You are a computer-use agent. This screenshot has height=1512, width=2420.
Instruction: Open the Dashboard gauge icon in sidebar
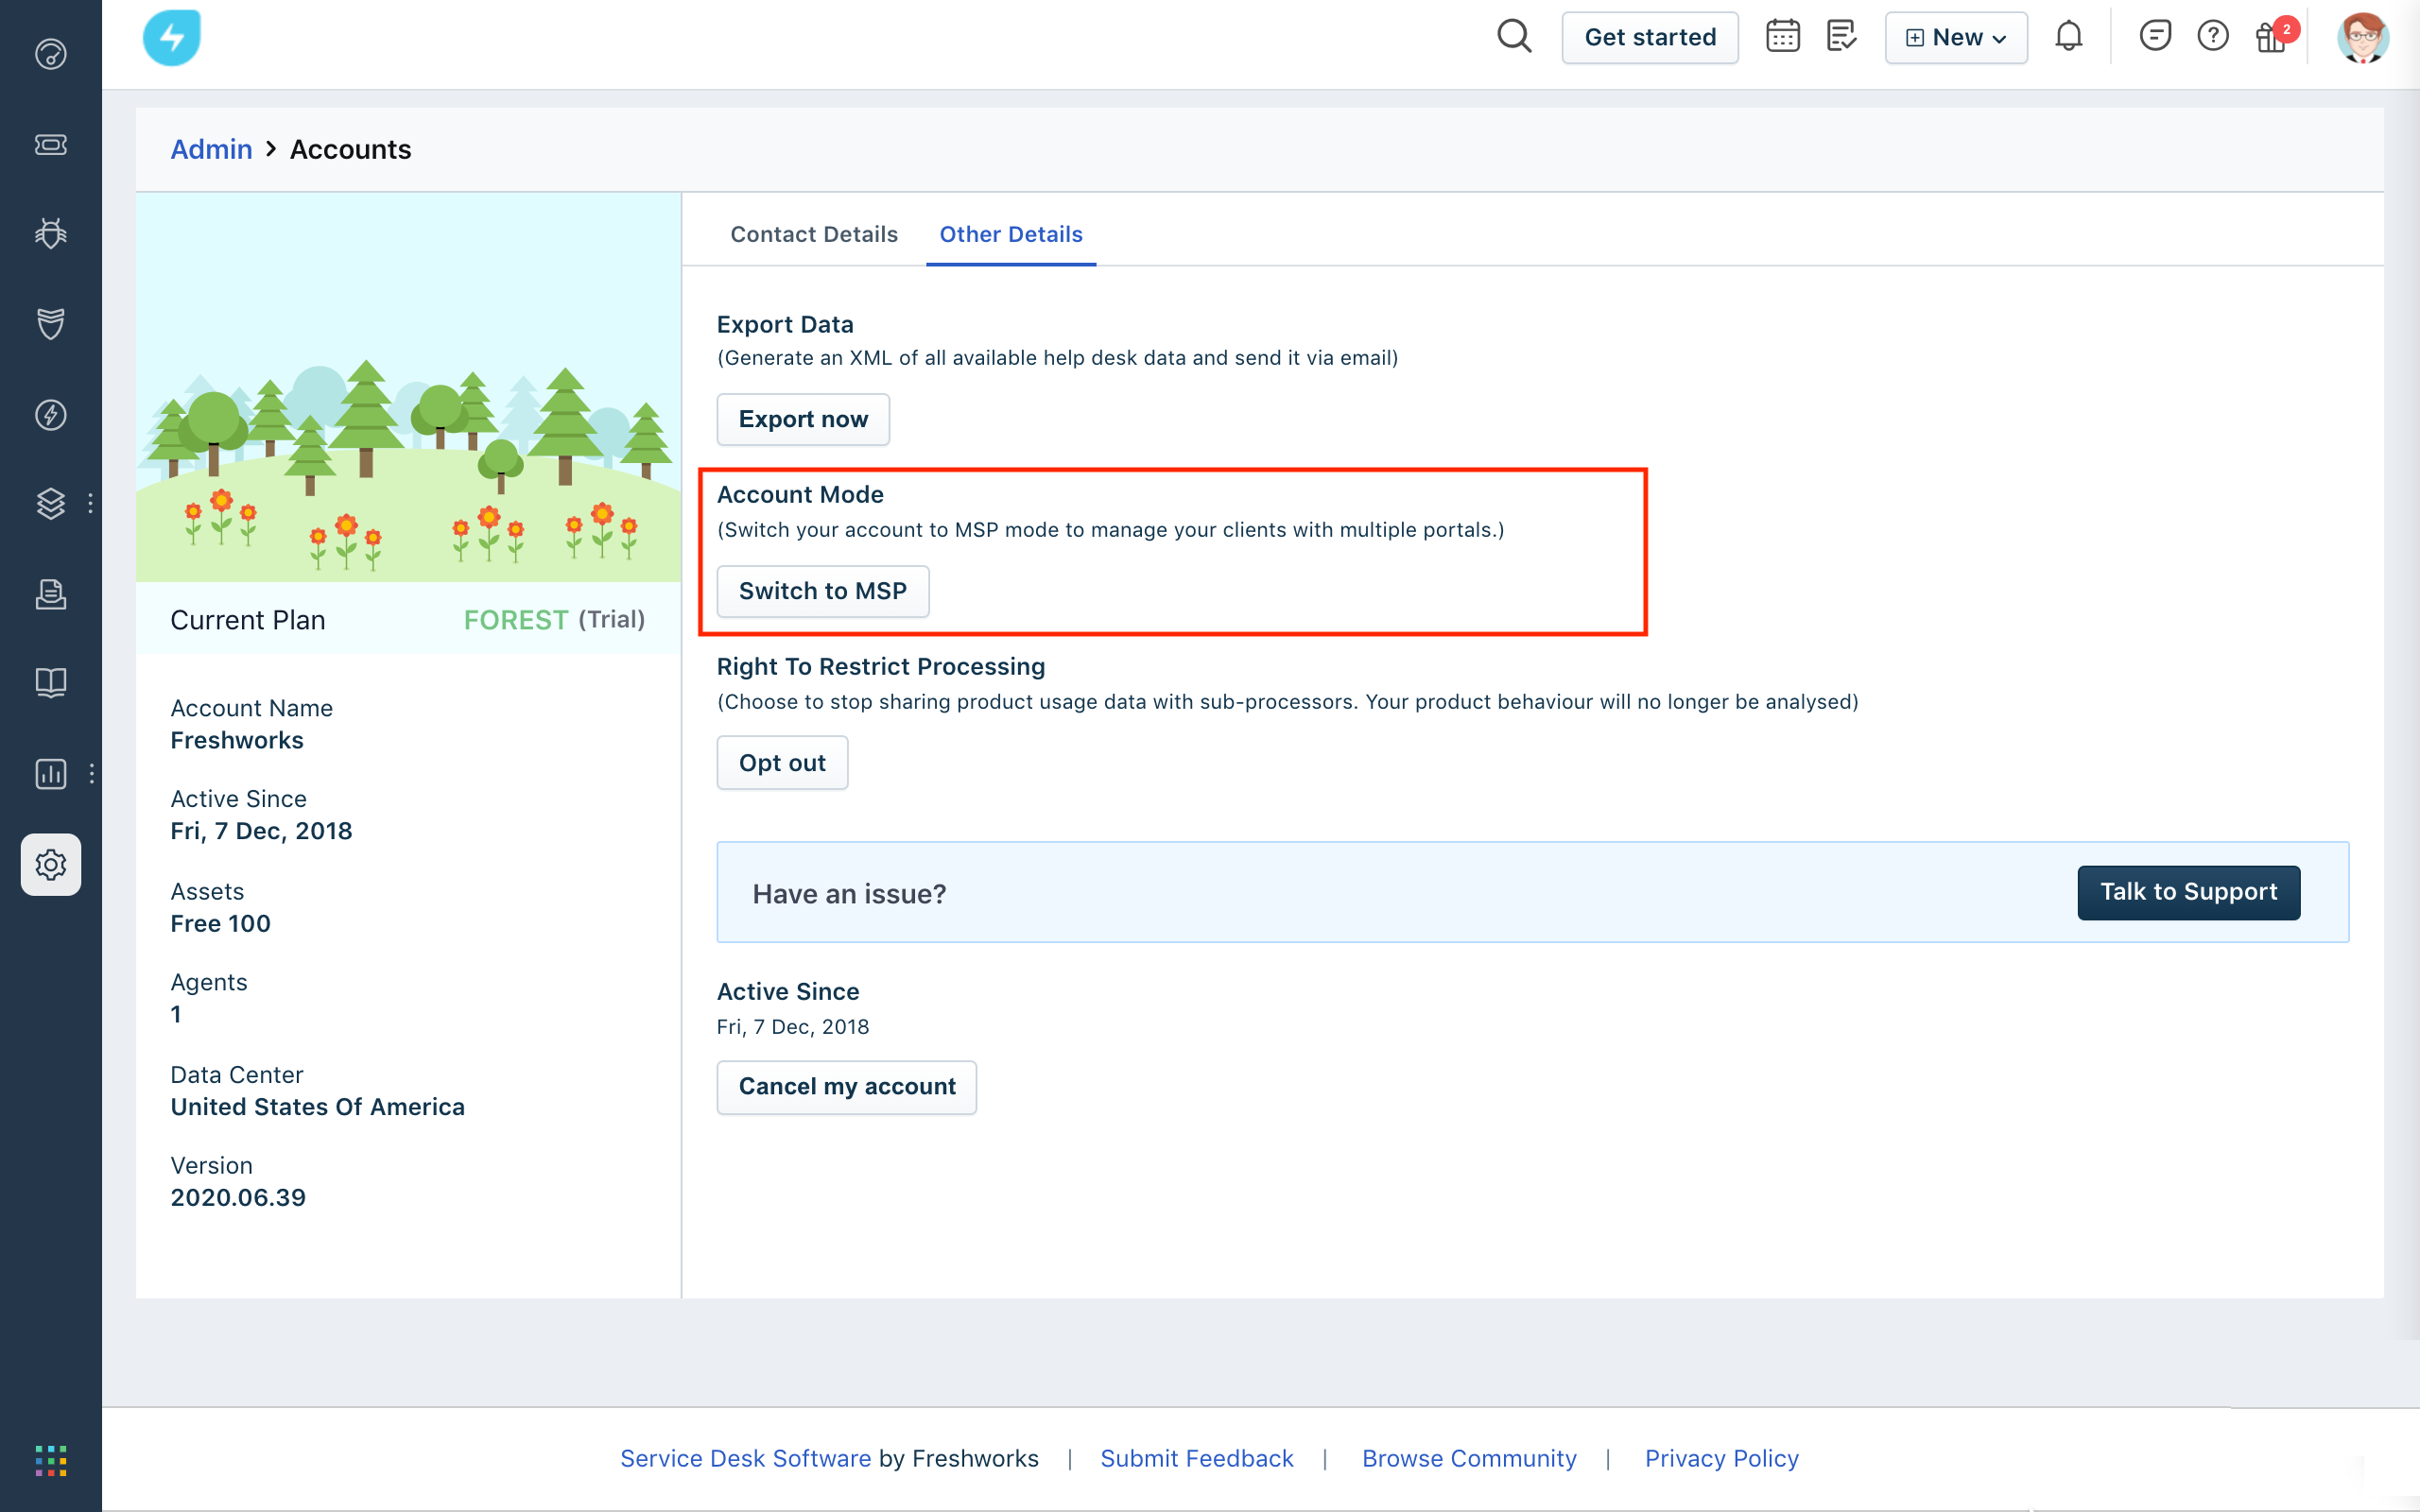tap(51, 54)
